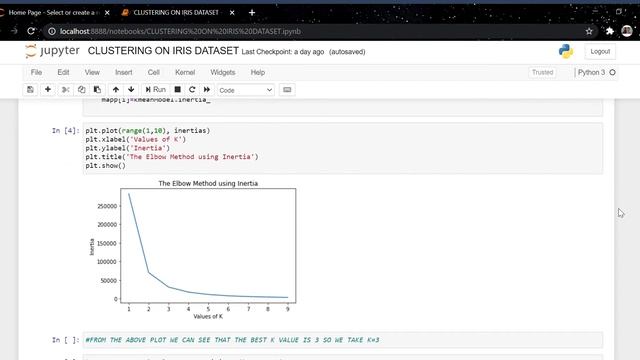
Task: Save the notebook with the floppy disk icon
Action: (x=30, y=89)
